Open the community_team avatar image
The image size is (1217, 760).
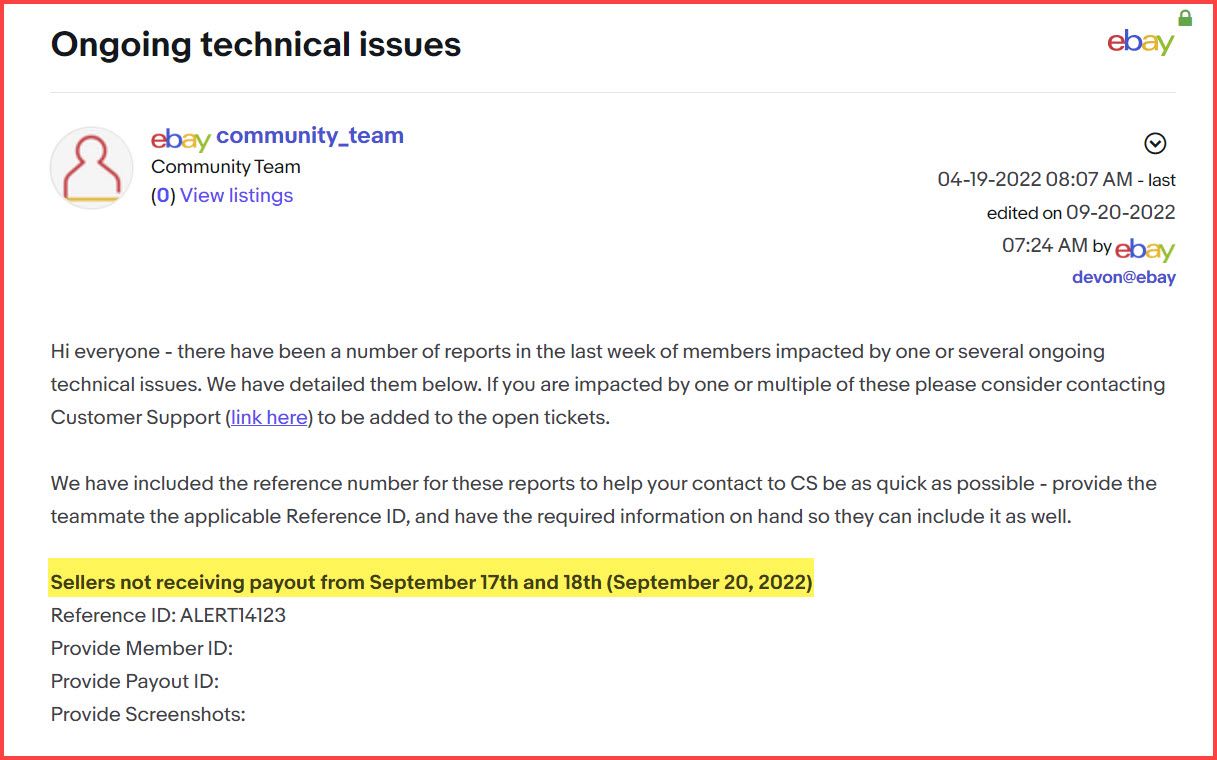[92, 168]
